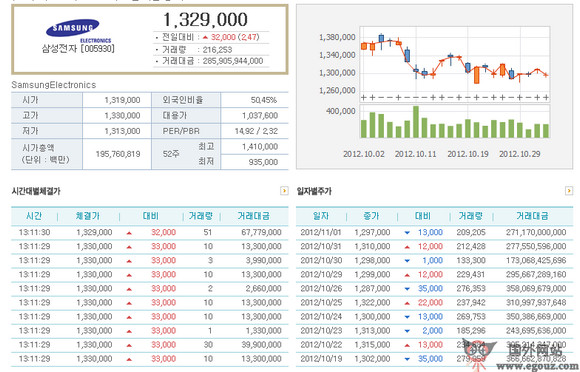Click the 대용가 value 1,037,600
580x372 pixels.
point(260,116)
